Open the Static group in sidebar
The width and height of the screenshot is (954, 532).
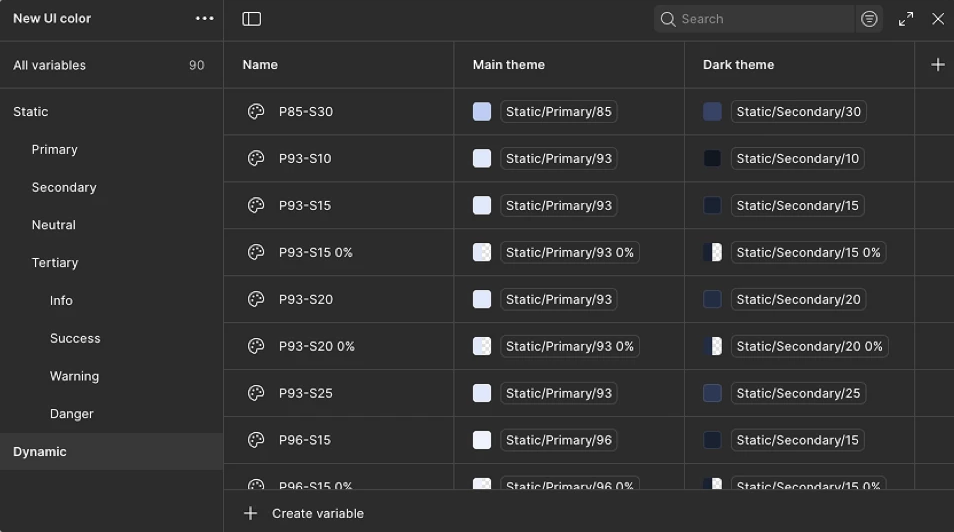coord(31,112)
